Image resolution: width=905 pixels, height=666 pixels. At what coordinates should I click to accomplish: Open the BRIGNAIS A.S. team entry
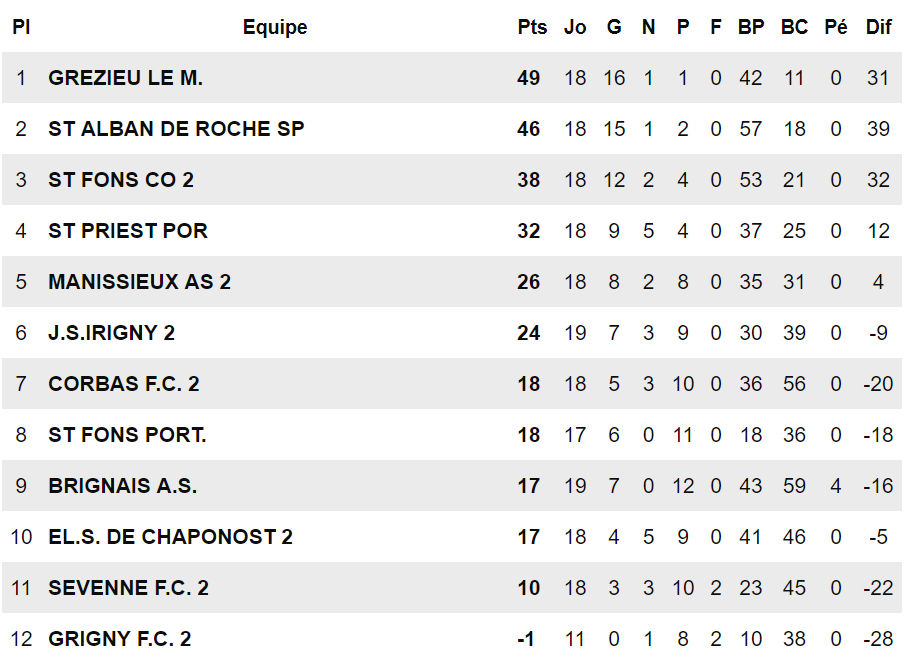[x=122, y=486]
